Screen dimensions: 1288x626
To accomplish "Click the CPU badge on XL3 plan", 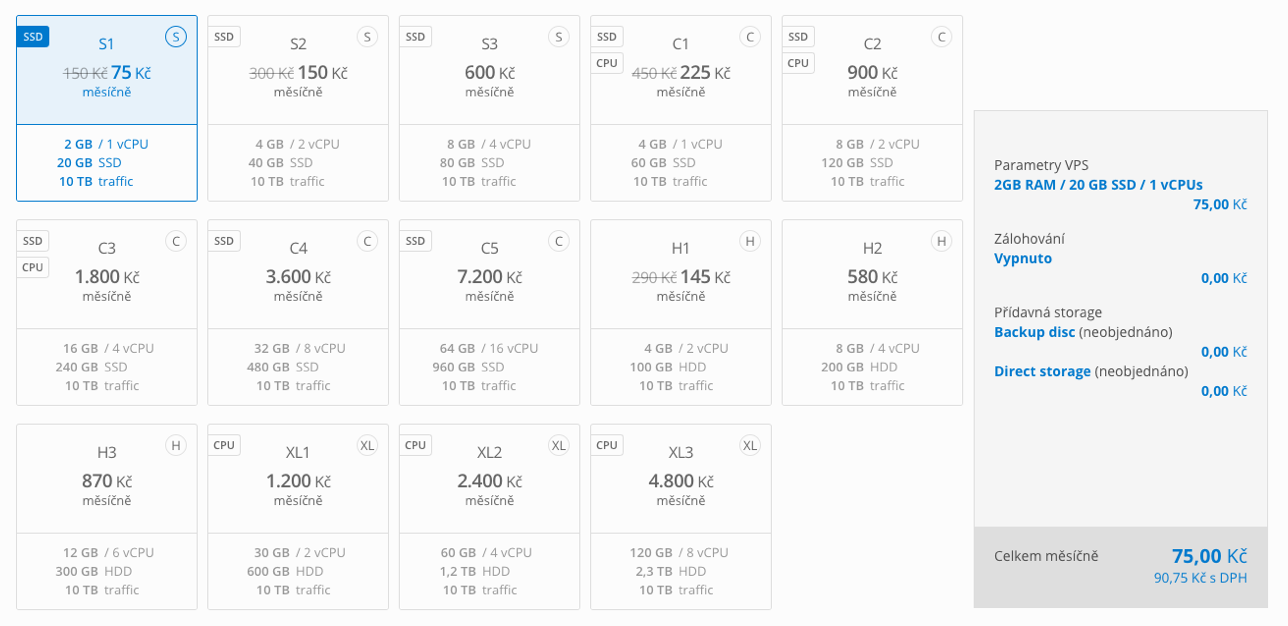I will [x=607, y=445].
